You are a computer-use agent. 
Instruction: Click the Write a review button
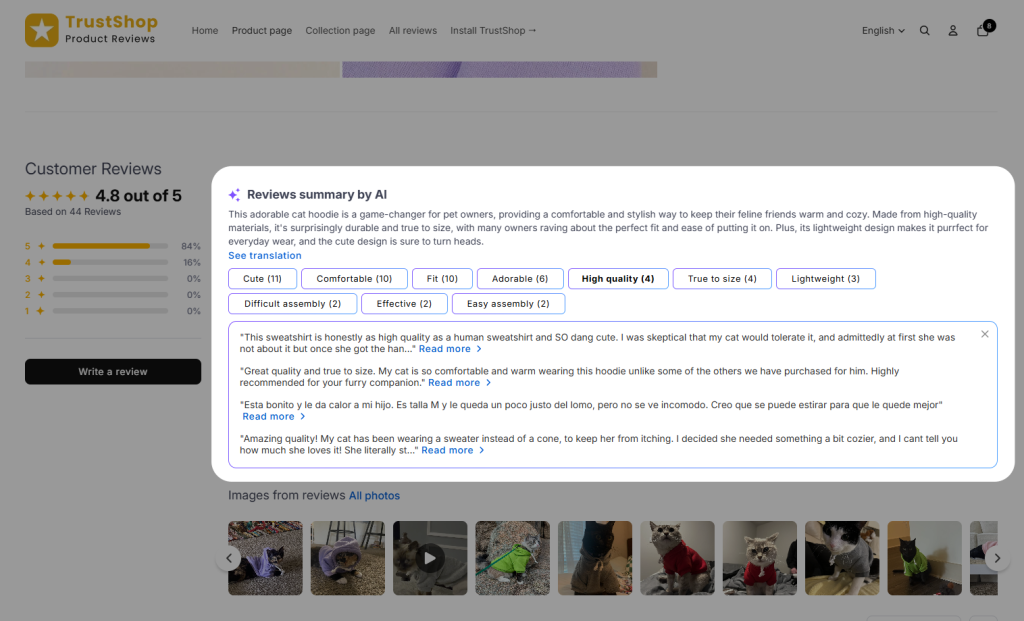(113, 372)
